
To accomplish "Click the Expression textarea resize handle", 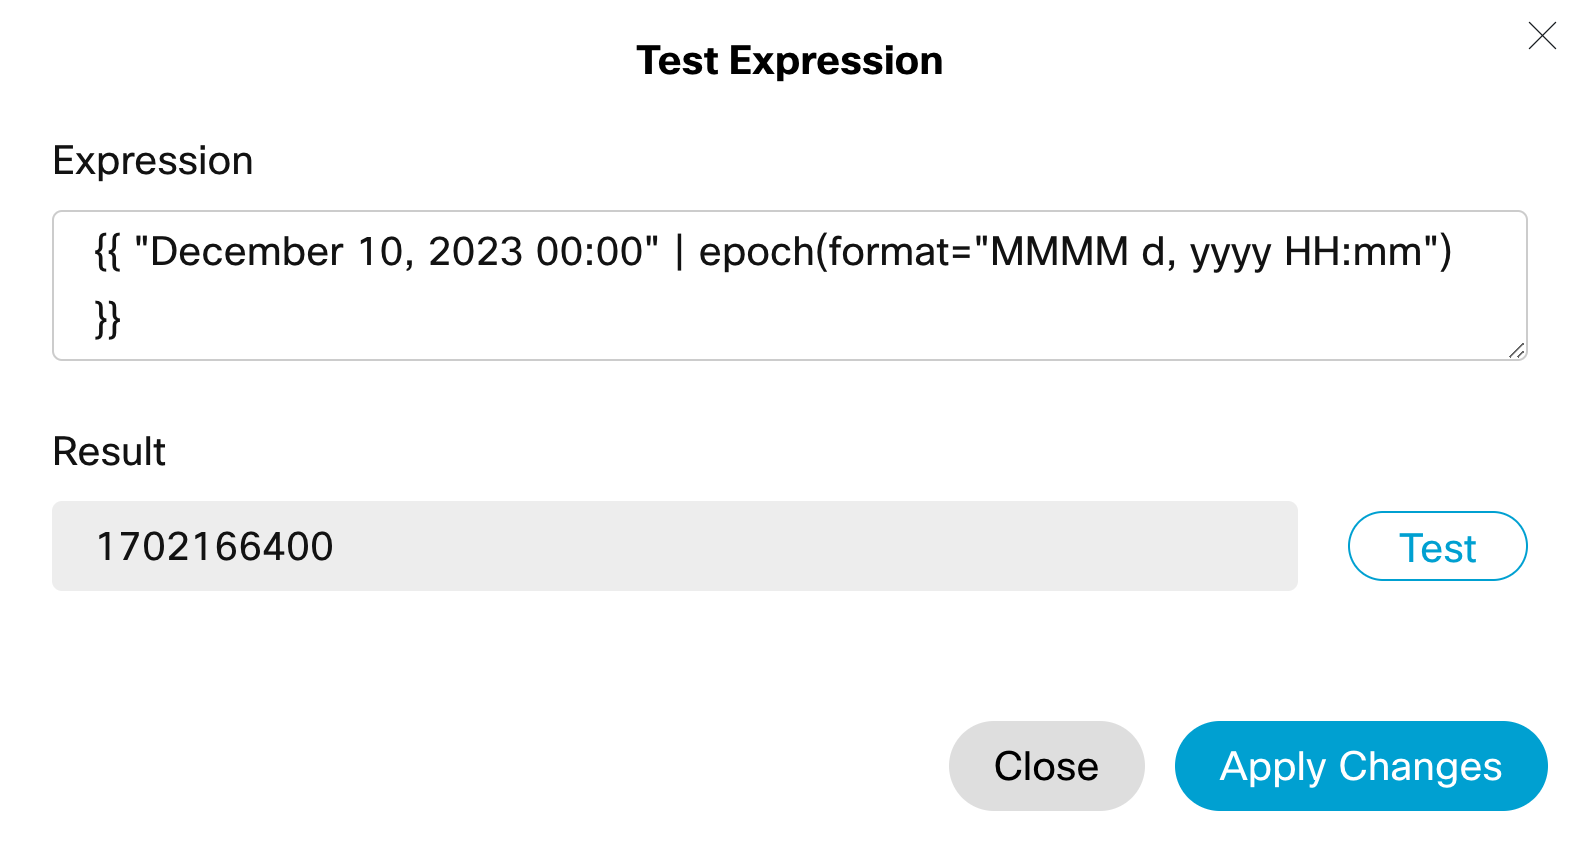I will tap(1517, 350).
